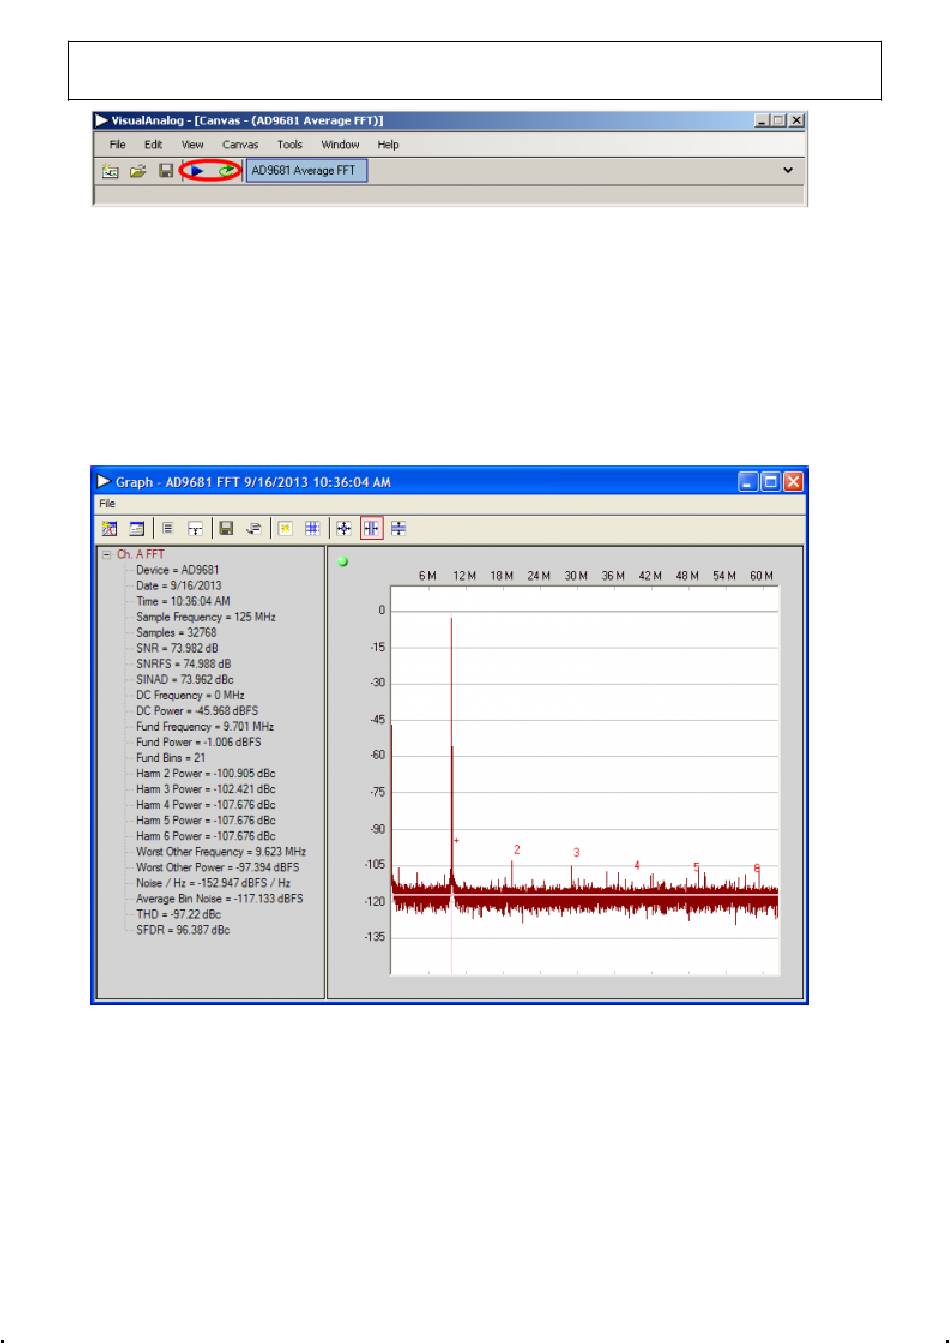950x1344 pixels.
Task: Select 'Harm 2 Power = -100.905 dBc' row
Action: [x=206, y=774]
